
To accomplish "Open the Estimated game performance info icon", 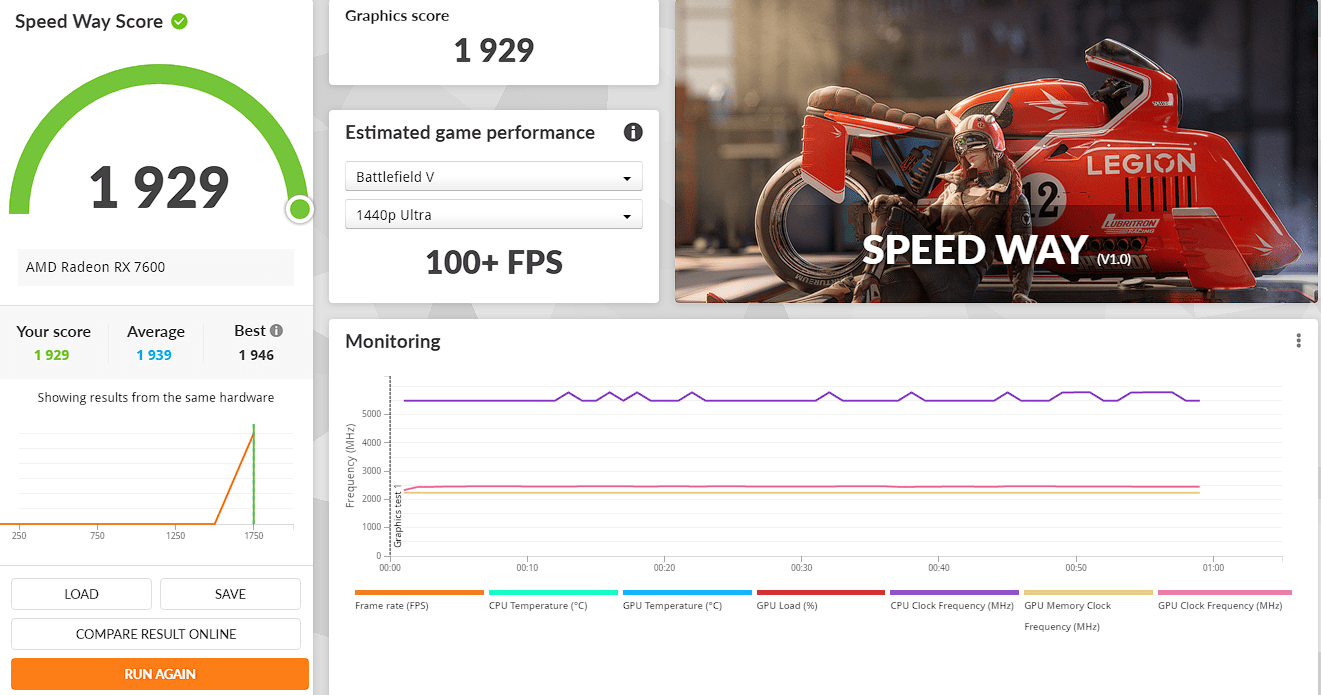I will click(633, 133).
